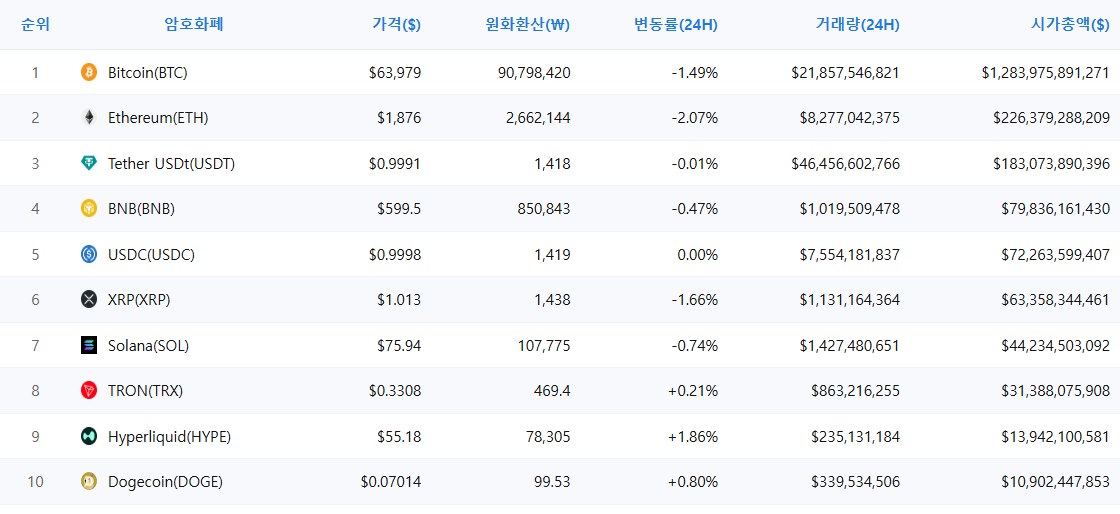Image resolution: width=1120 pixels, height=514 pixels.
Task: Open Ethereum(ETH) name link
Action: pyautogui.click(x=158, y=118)
